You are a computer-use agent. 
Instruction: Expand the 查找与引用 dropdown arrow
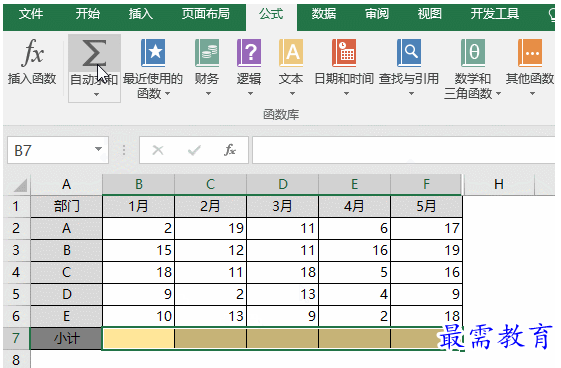(411, 94)
